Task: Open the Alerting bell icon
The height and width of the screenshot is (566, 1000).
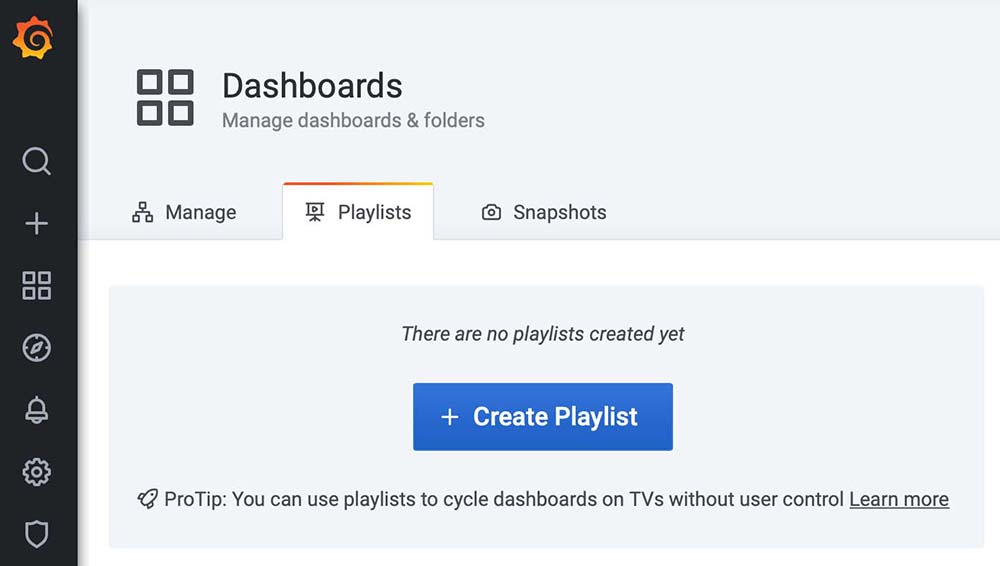Action: 36,409
